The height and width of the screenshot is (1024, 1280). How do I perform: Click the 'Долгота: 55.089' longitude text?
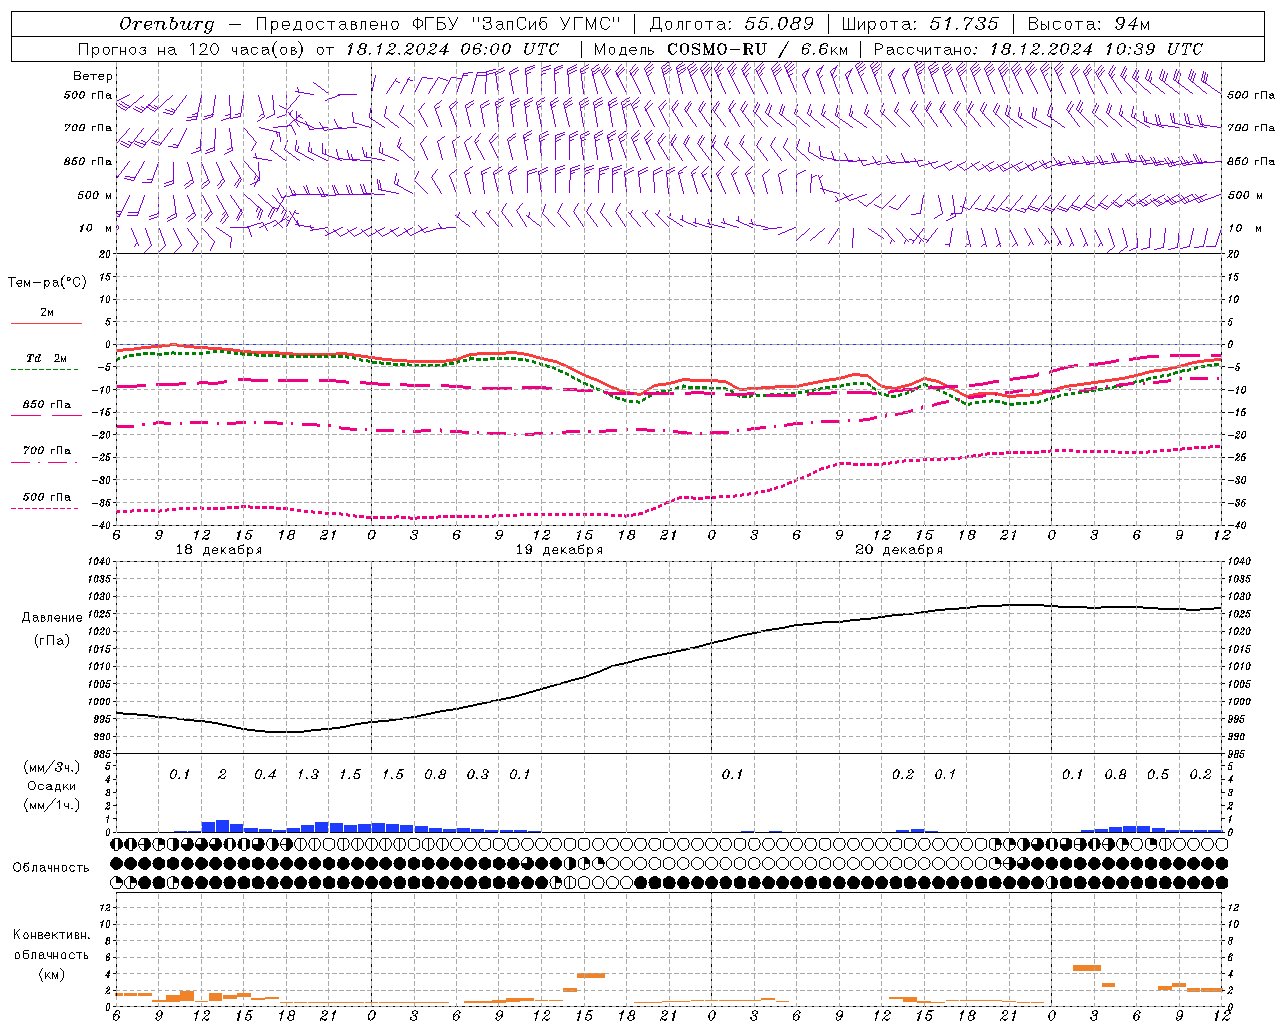coord(731,24)
